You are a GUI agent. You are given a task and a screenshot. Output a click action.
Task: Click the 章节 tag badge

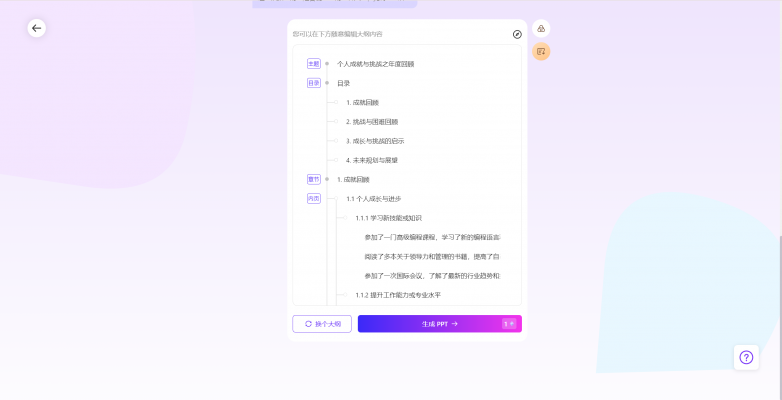tap(314, 180)
